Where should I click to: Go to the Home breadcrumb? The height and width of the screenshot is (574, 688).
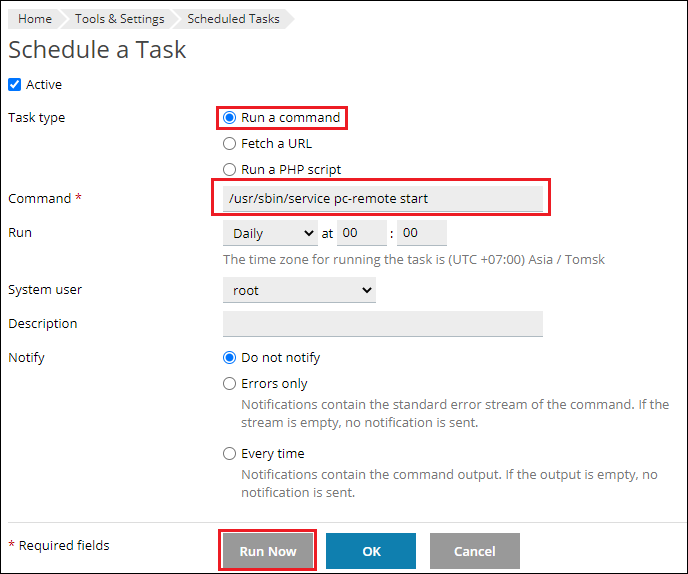35,19
